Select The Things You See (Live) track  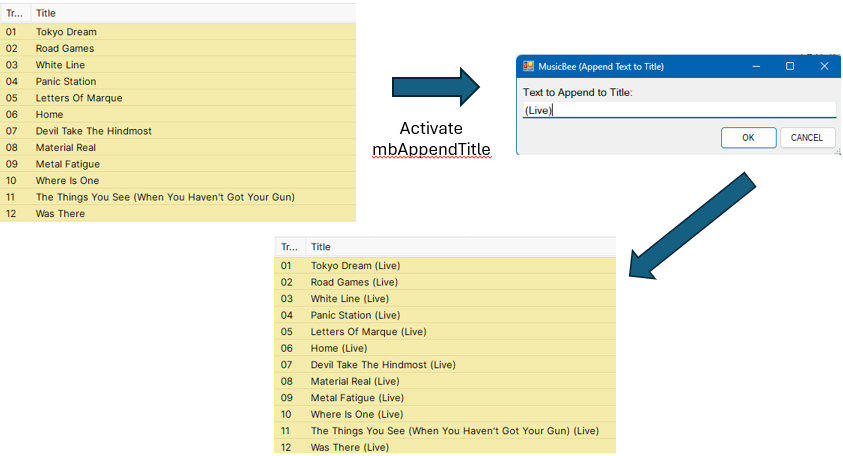(445, 431)
